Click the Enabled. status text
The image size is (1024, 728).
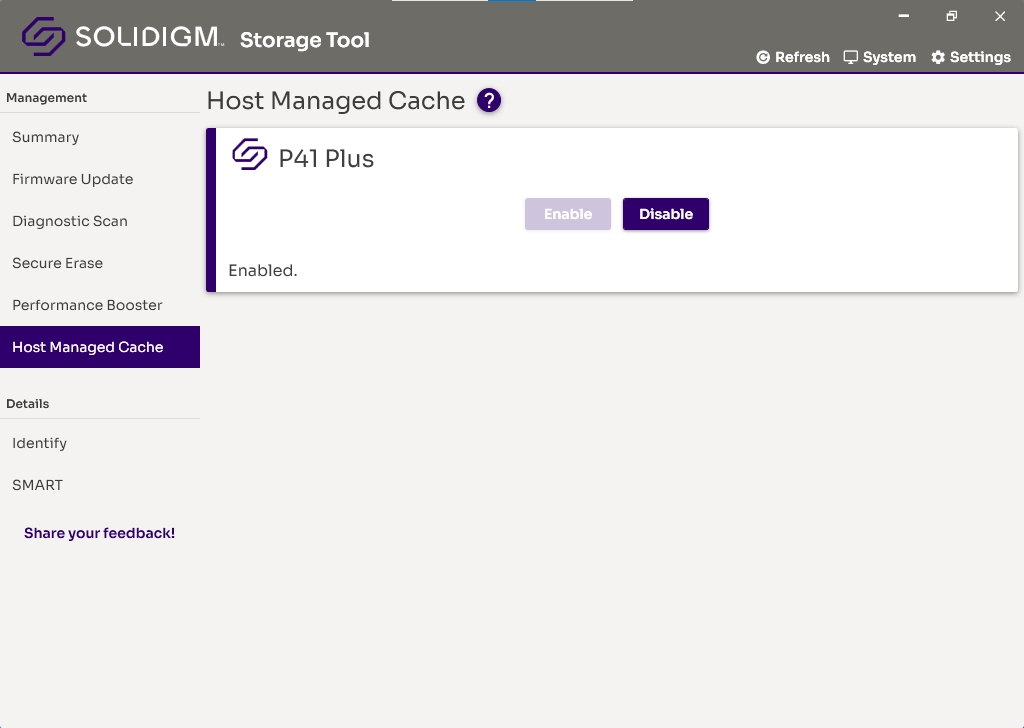263,270
